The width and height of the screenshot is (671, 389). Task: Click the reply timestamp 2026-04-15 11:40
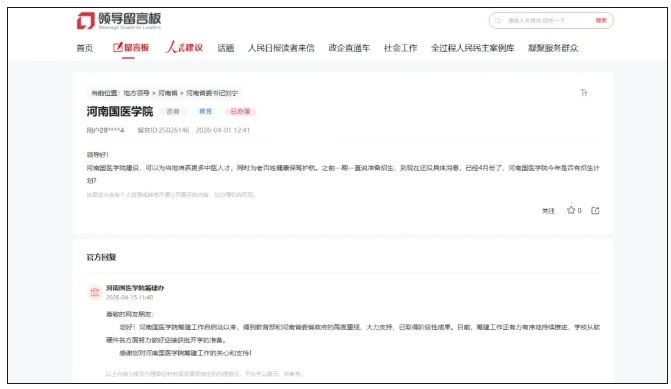coord(129,297)
